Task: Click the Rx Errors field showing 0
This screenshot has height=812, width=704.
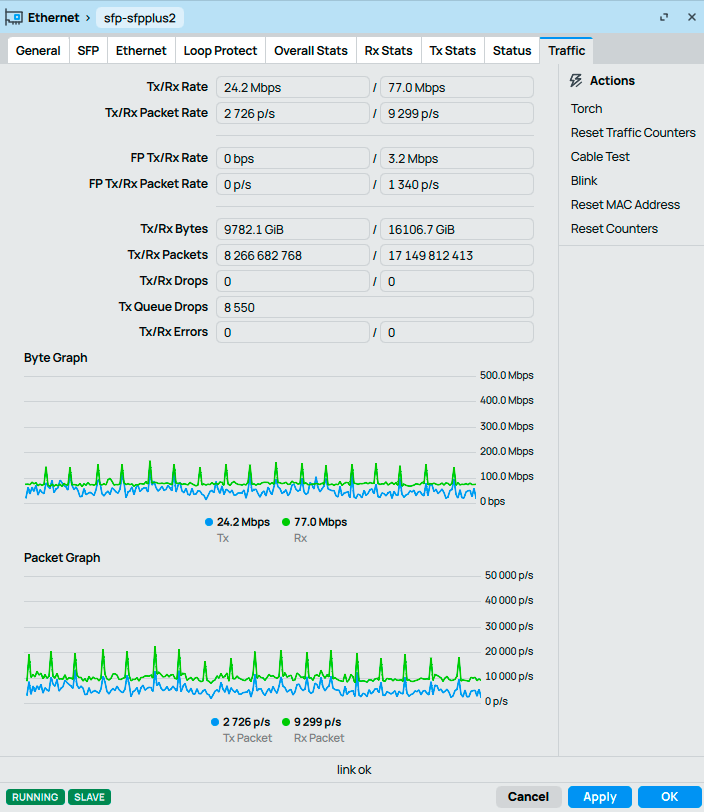Action: (x=457, y=332)
